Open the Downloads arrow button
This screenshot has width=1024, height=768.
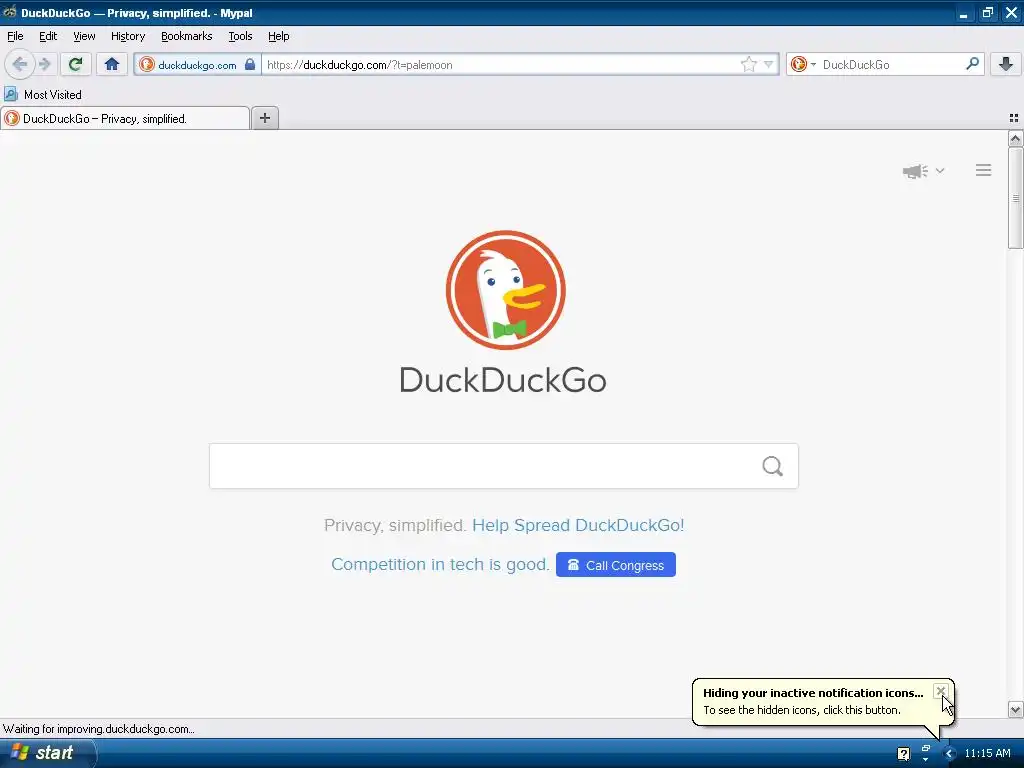pyautogui.click(x=1006, y=64)
